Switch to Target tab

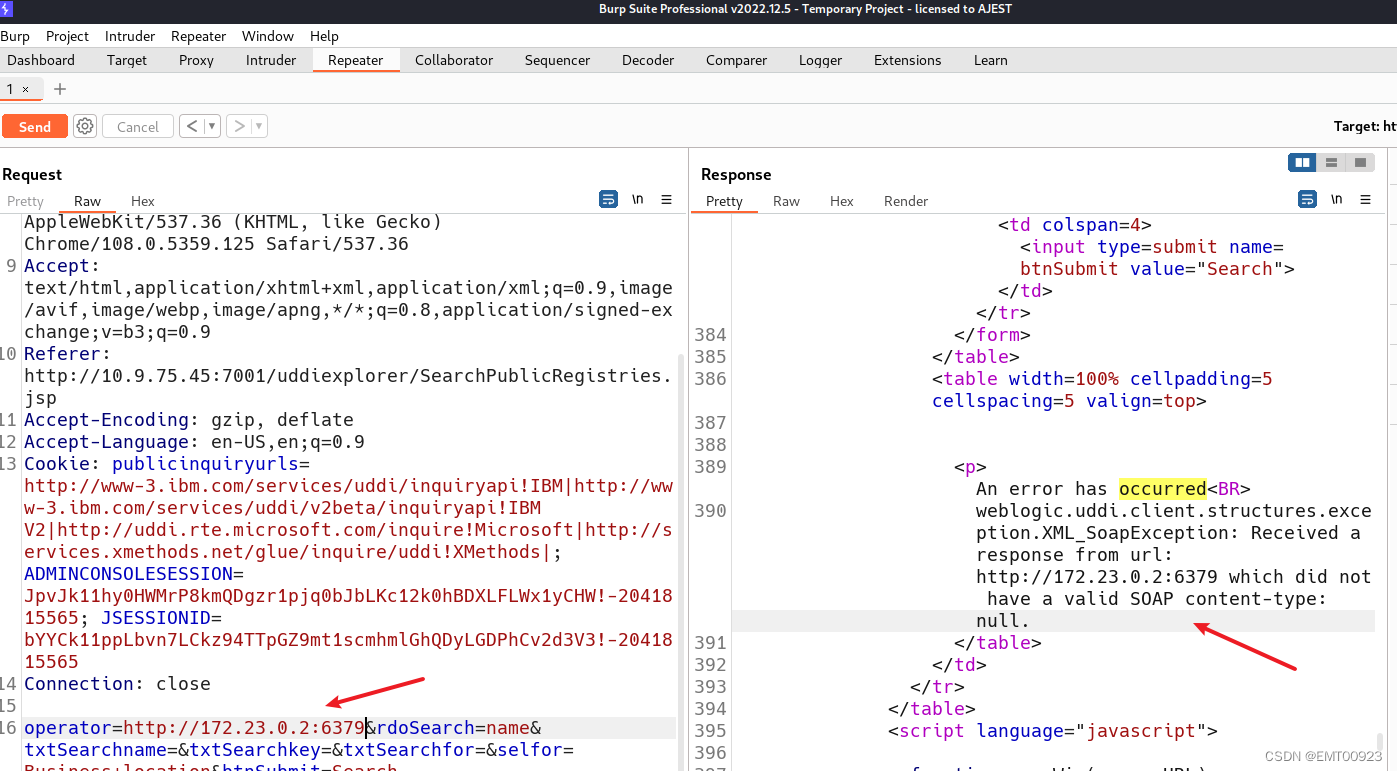(x=127, y=60)
